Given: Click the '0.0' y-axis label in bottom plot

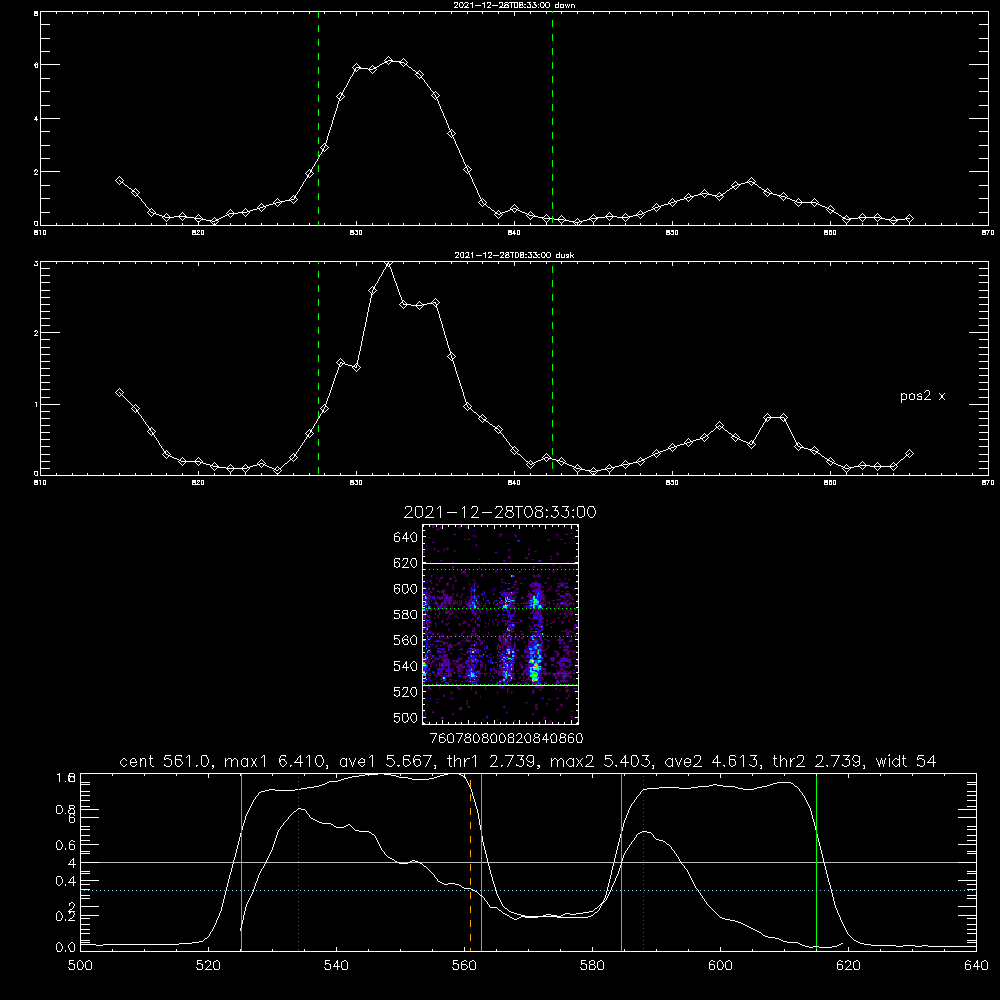Looking at the screenshot, I should [65, 947].
